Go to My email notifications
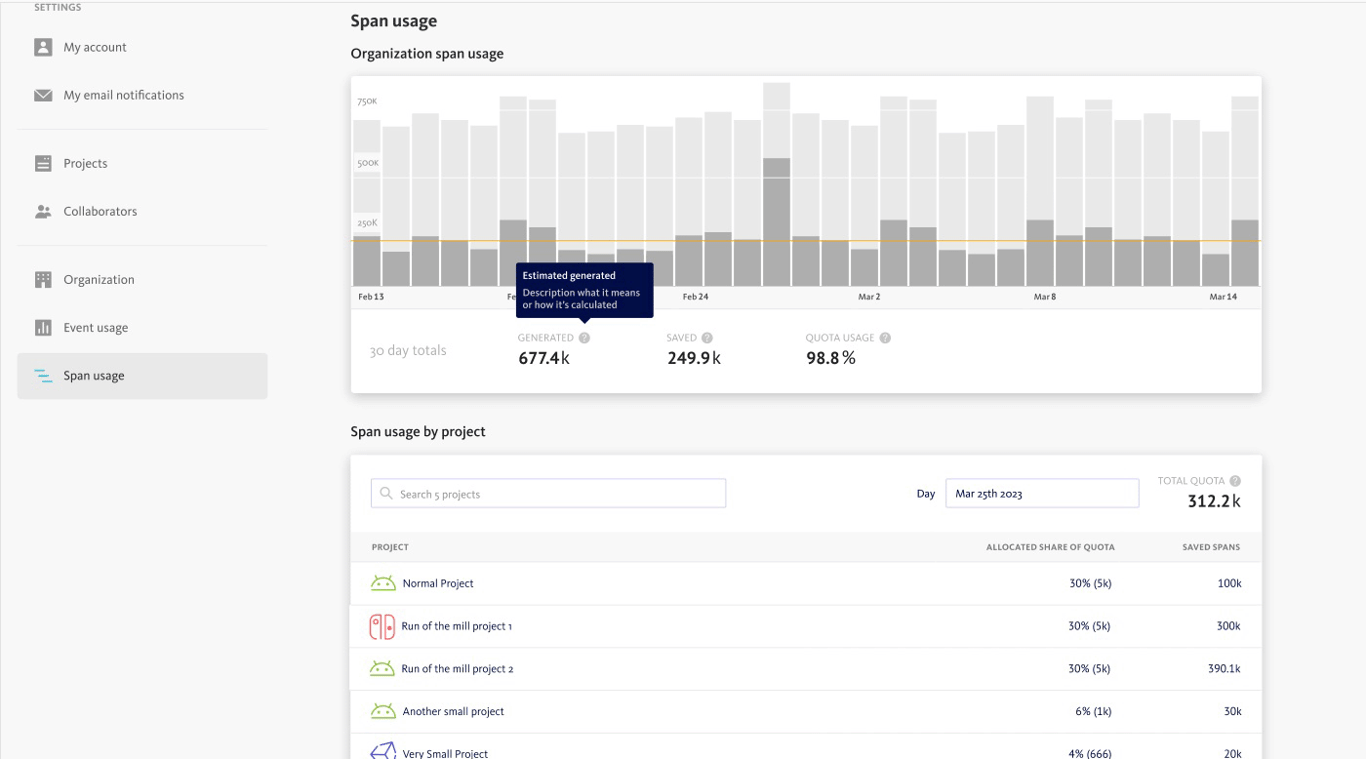1366x759 pixels. (x=123, y=95)
